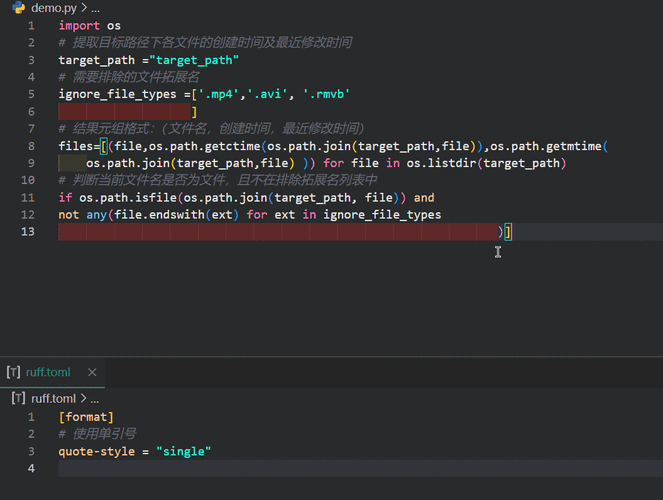Click the TOML icon in ruff.toml breadcrumb

pyautogui.click(x=18, y=398)
